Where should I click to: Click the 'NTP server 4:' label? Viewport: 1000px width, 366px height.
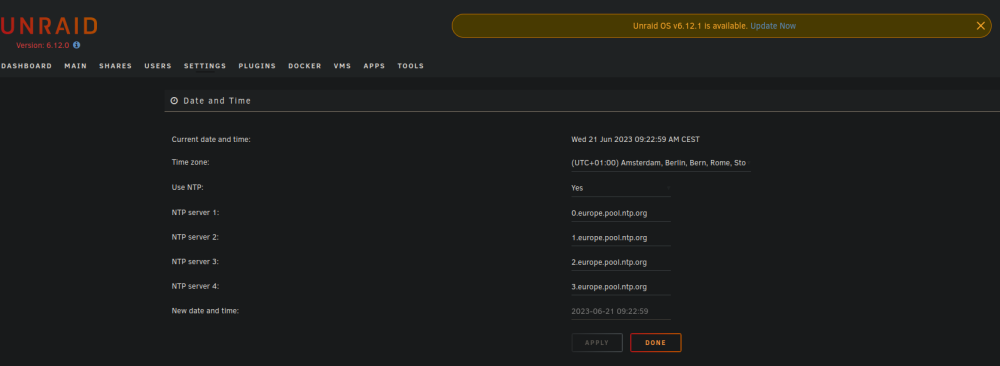pyautogui.click(x=195, y=286)
